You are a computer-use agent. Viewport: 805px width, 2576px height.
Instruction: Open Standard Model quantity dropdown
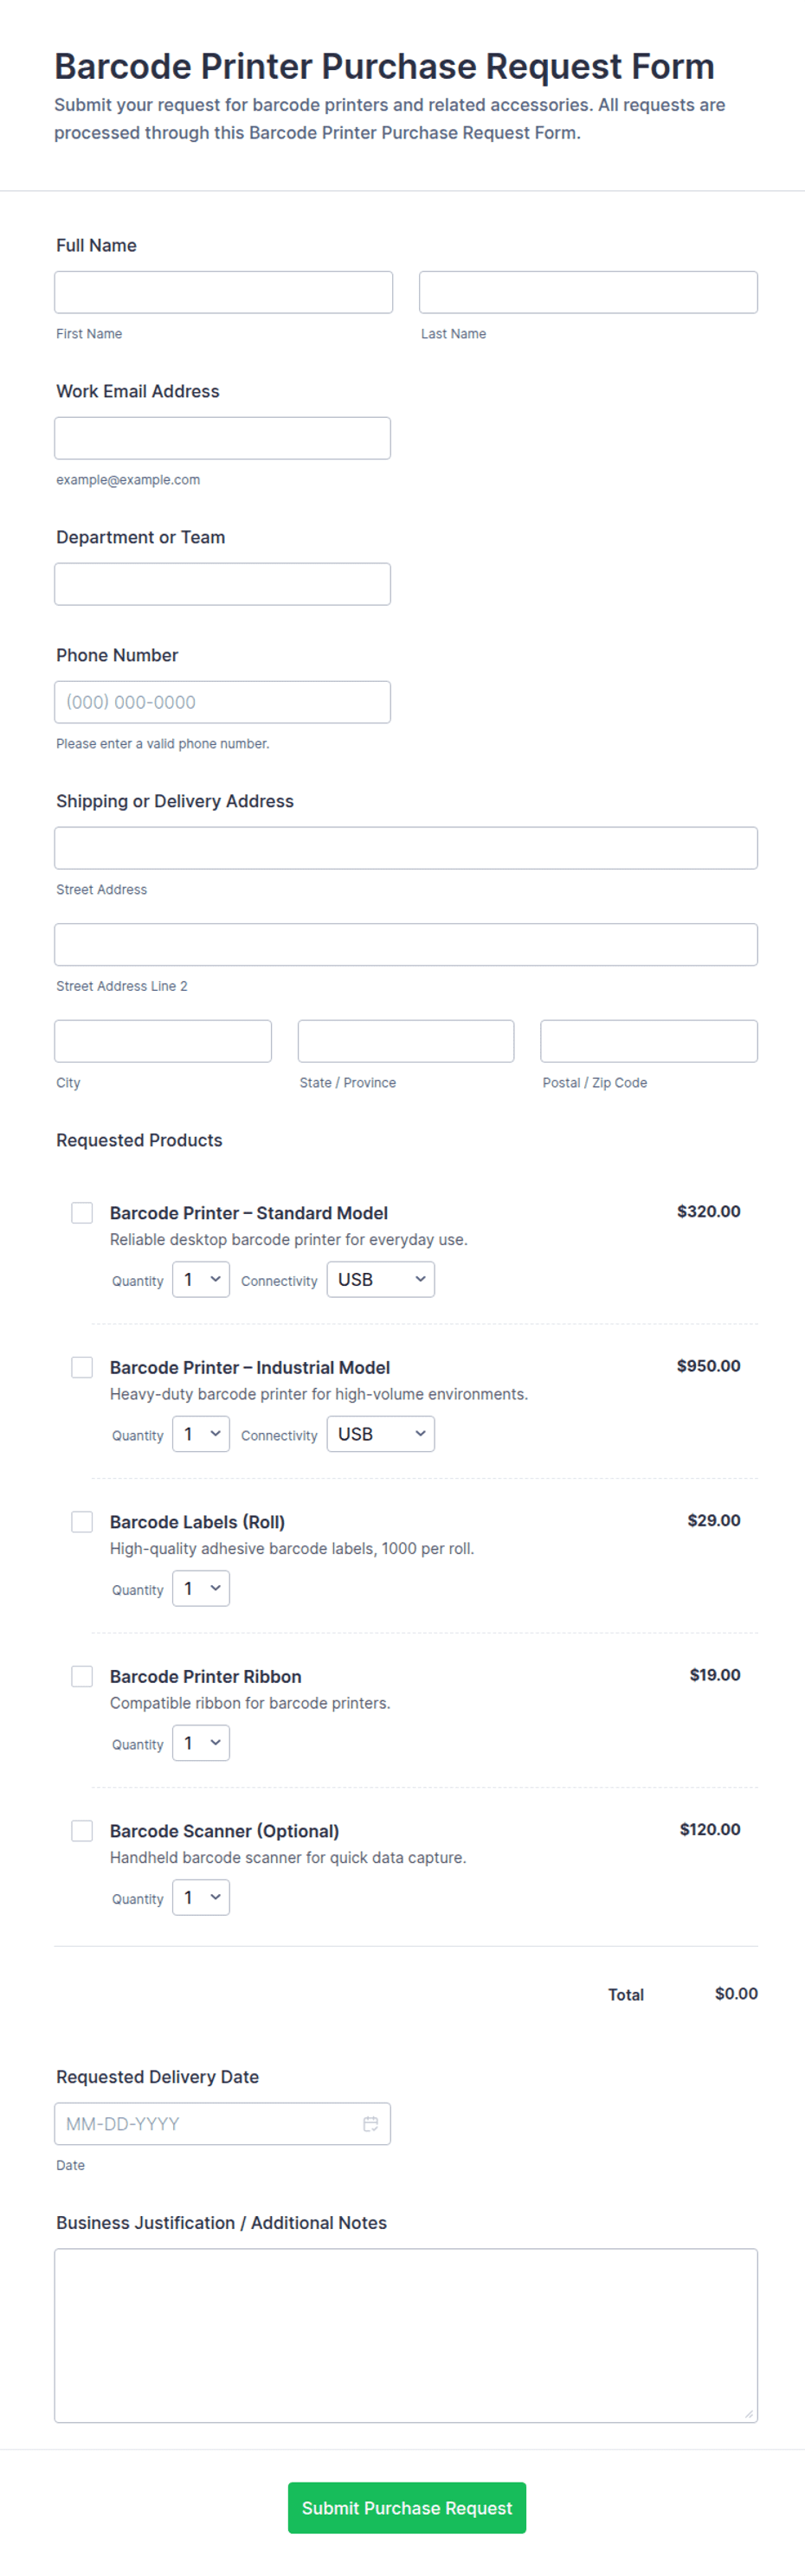tap(201, 1279)
